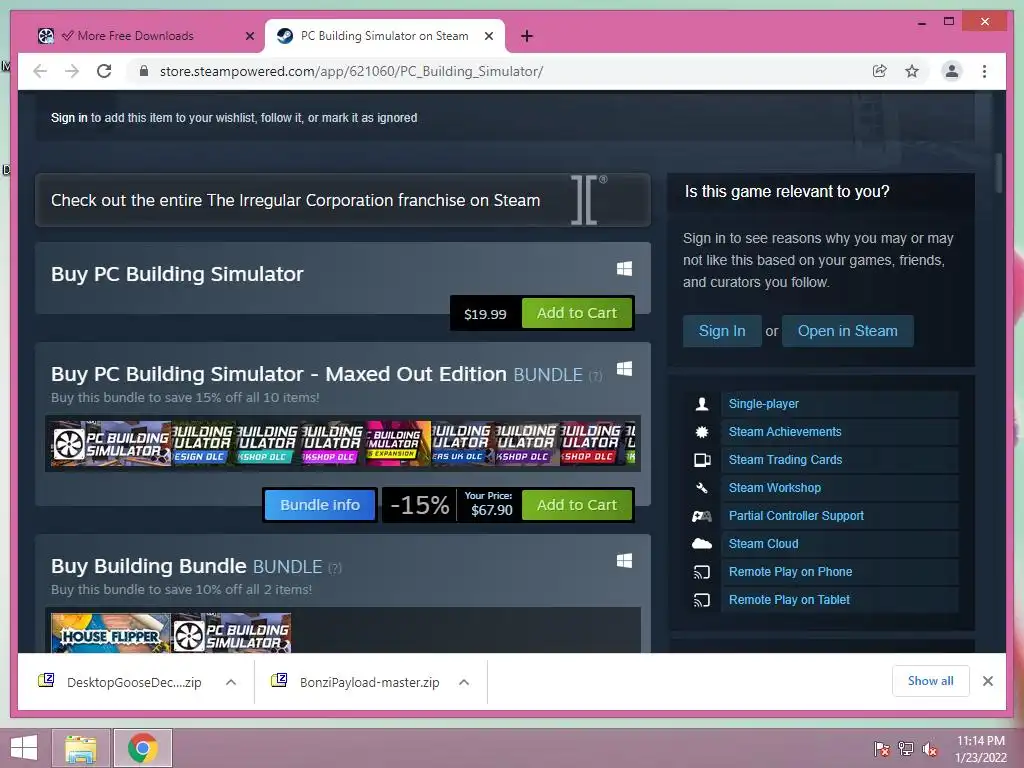Viewport: 1024px width, 768px height.
Task: Close the PC Building Simulator tab
Action: [488, 36]
